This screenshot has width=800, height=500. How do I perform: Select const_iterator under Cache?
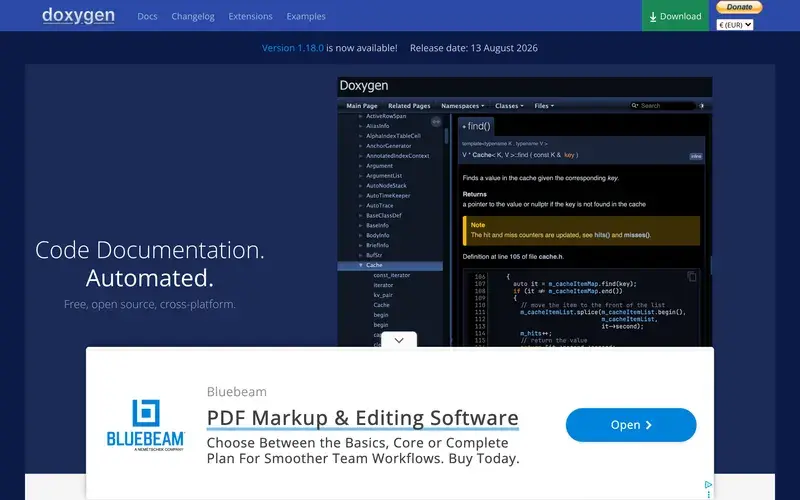(x=391, y=275)
